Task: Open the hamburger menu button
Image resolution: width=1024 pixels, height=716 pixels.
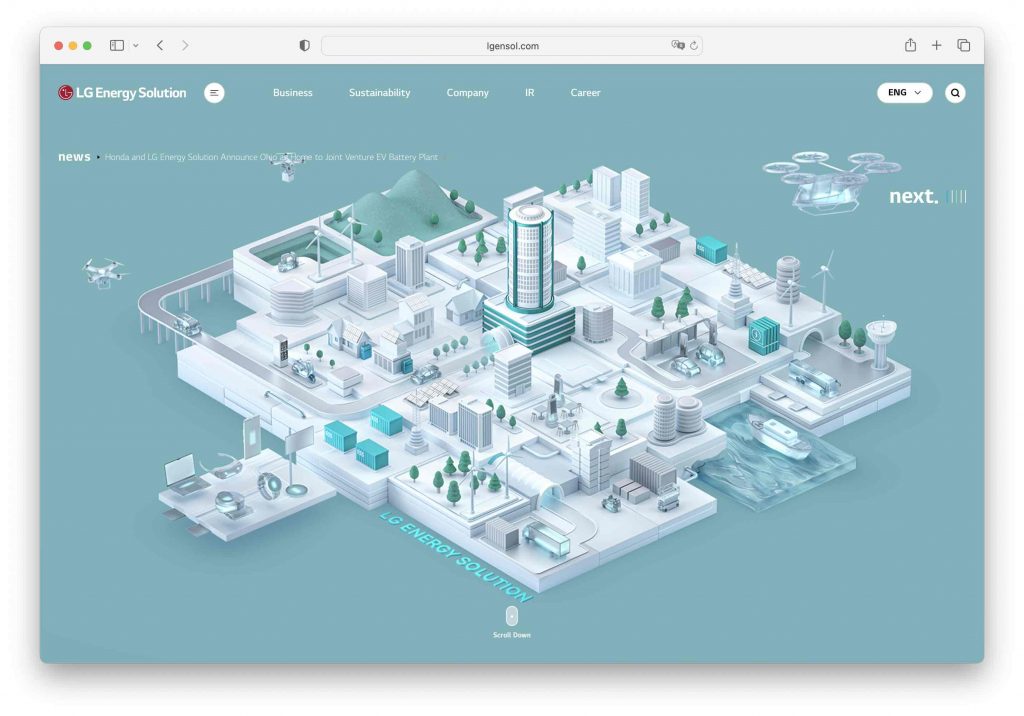Action: tap(214, 93)
